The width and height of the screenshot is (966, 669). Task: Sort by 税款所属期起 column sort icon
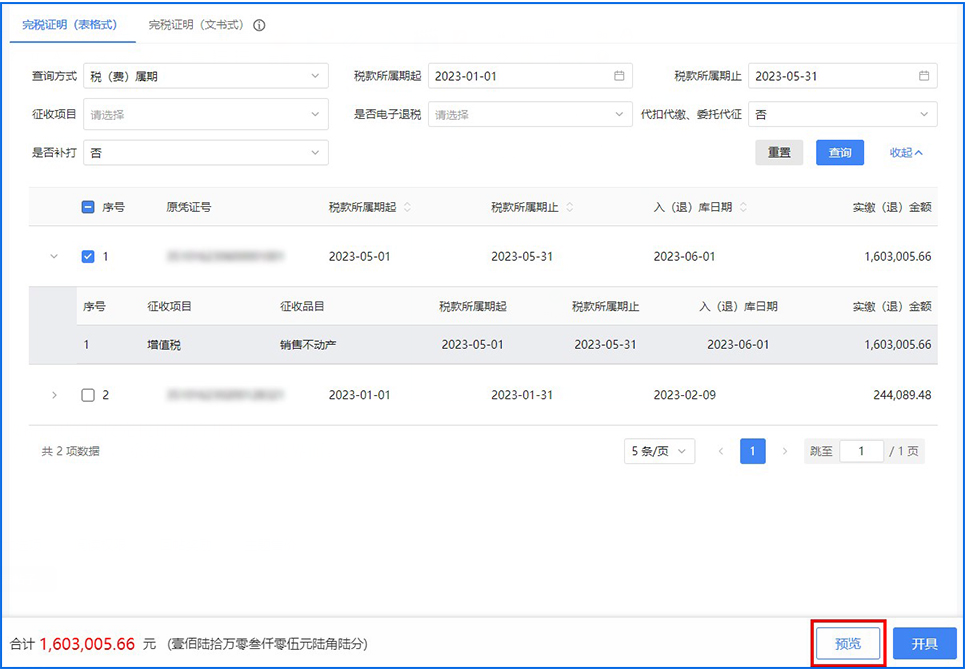[407, 208]
